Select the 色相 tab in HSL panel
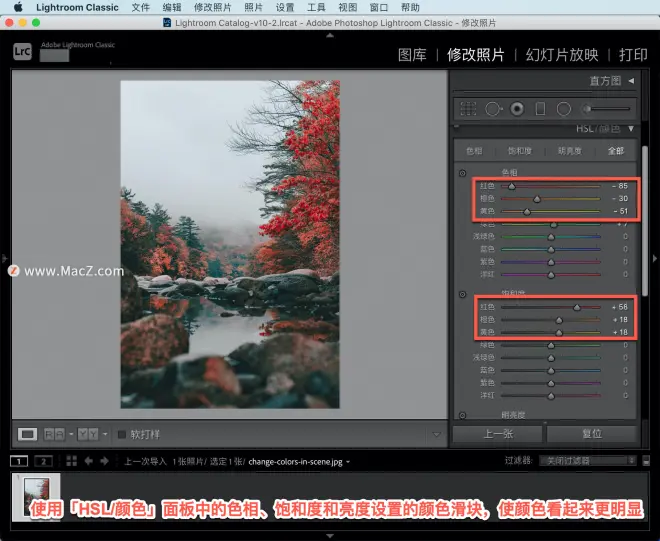Viewport: 660px width, 541px height. [x=474, y=151]
